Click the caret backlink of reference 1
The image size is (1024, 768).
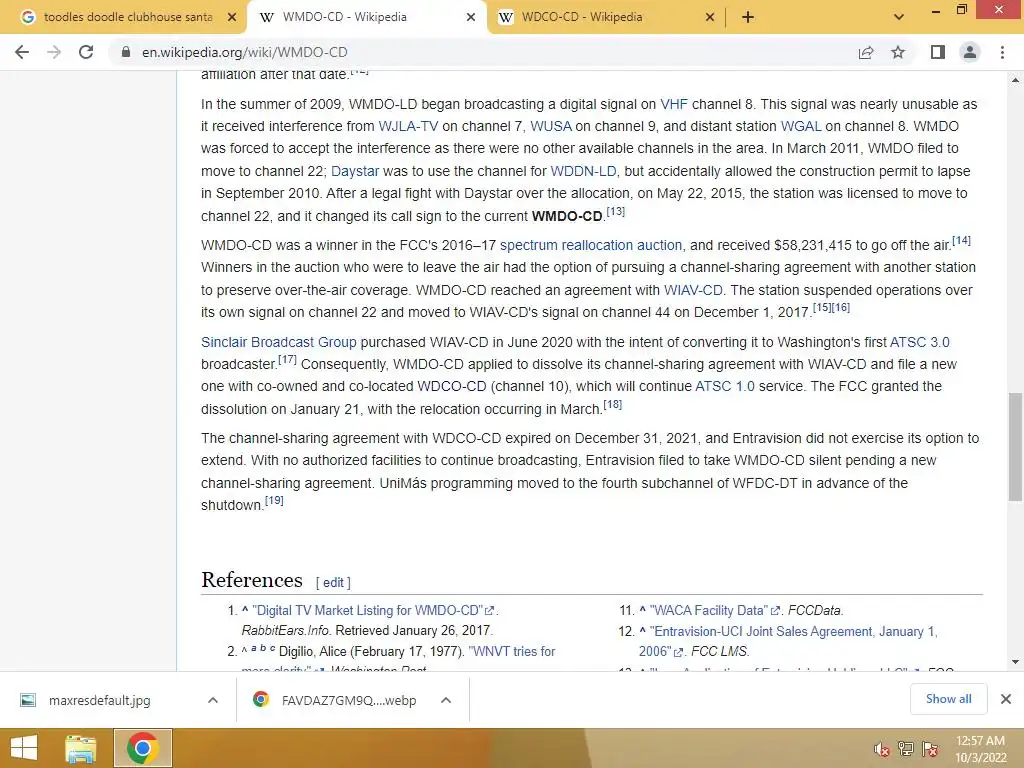point(245,610)
